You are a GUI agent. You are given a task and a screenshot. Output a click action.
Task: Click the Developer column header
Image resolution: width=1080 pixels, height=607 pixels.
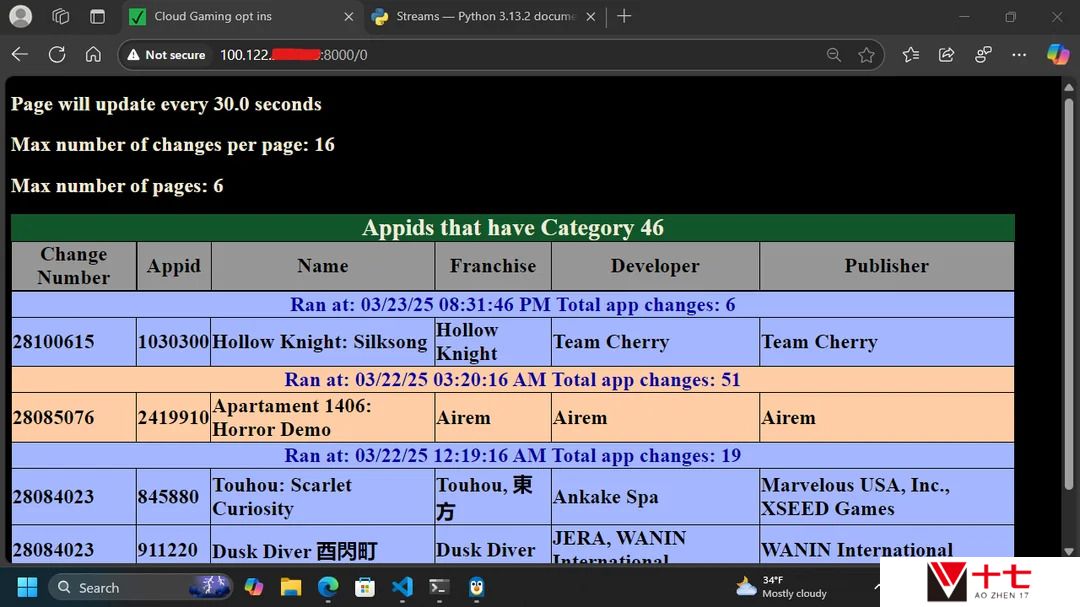click(655, 266)
